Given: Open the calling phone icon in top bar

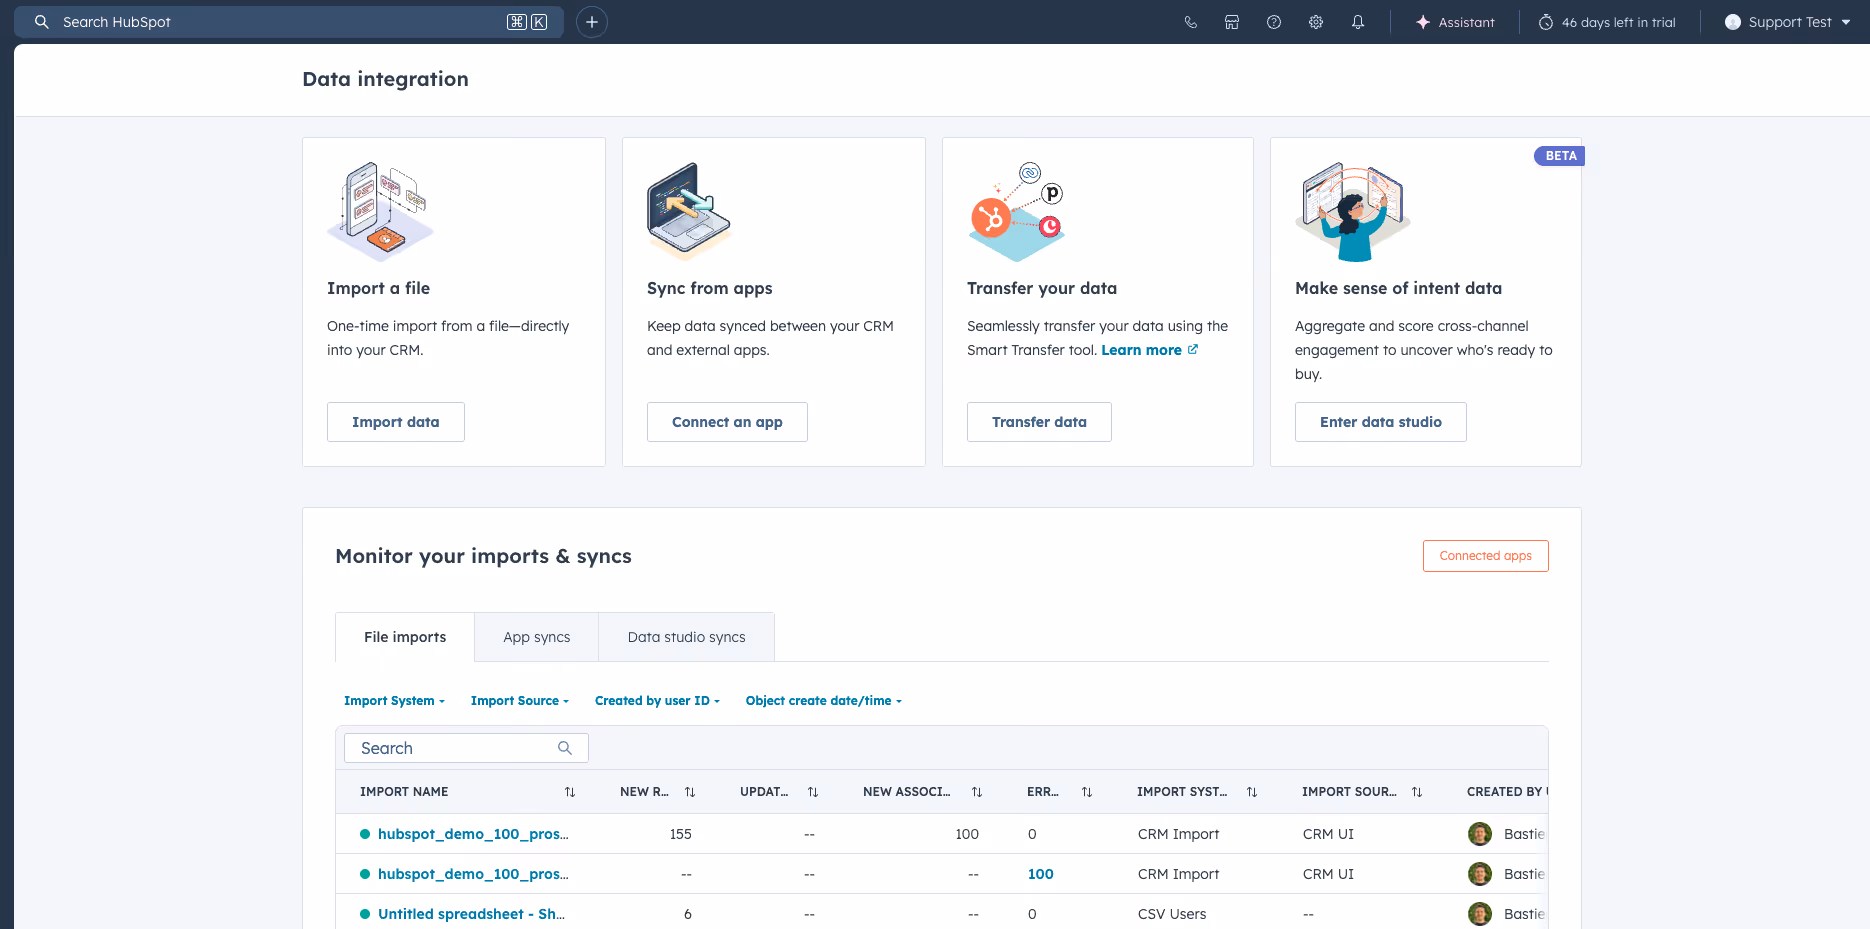Looking at the screenshot, I should point(1190,21).
